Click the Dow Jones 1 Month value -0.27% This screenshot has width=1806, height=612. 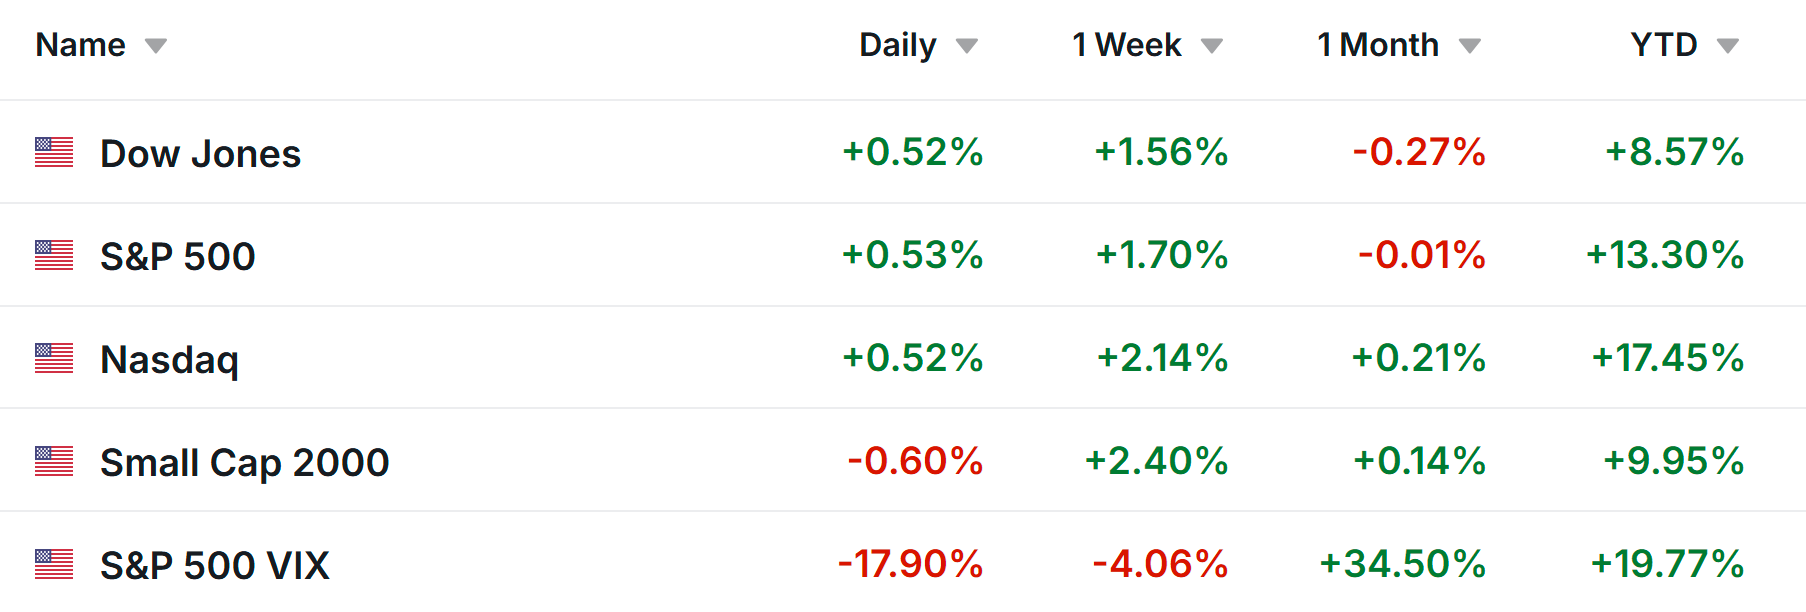(1418, 152)
